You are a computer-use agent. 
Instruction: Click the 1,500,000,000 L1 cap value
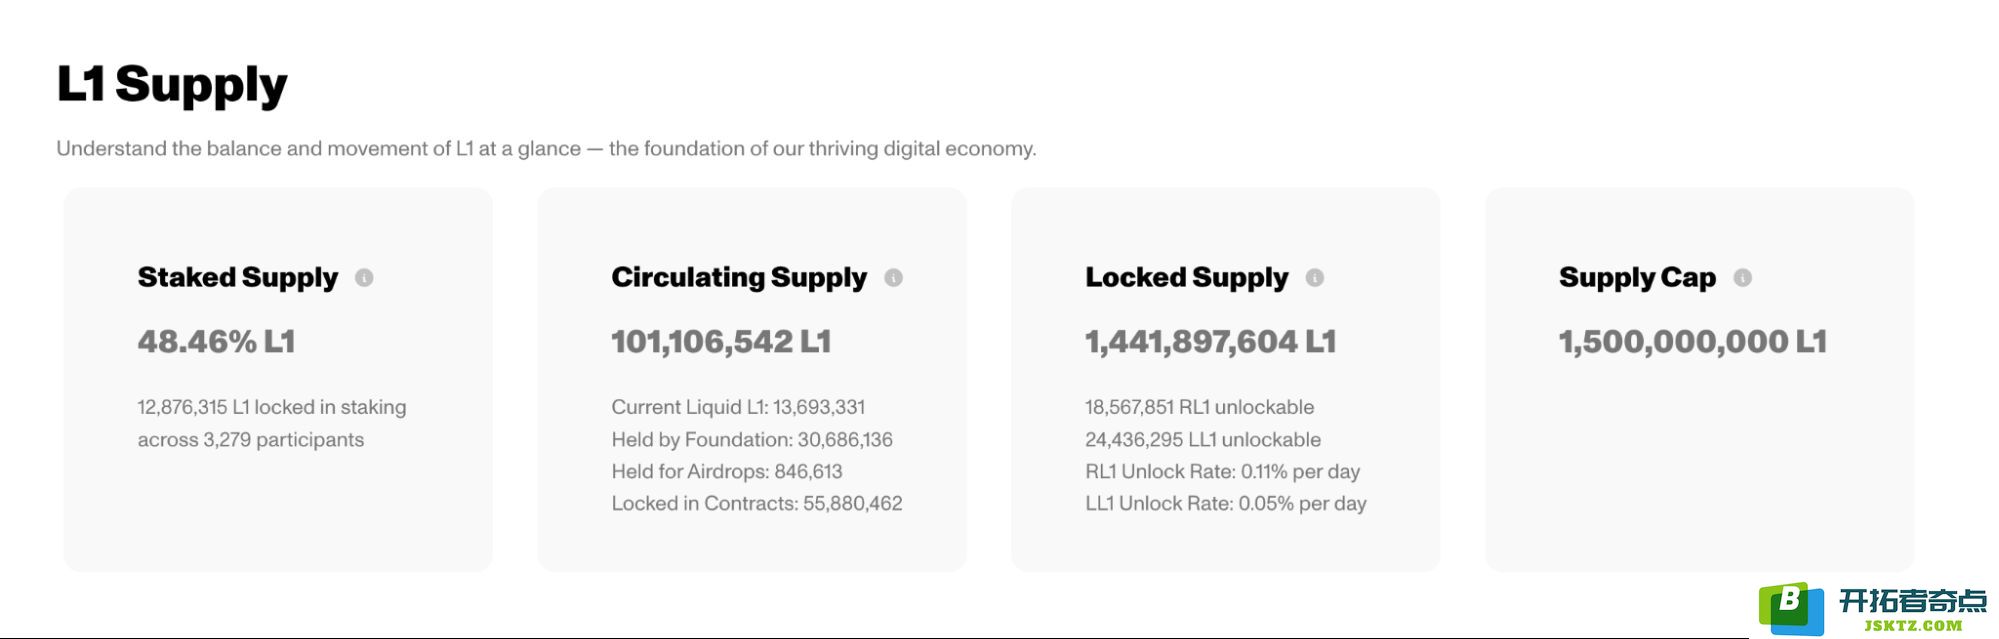(1692, 342)
